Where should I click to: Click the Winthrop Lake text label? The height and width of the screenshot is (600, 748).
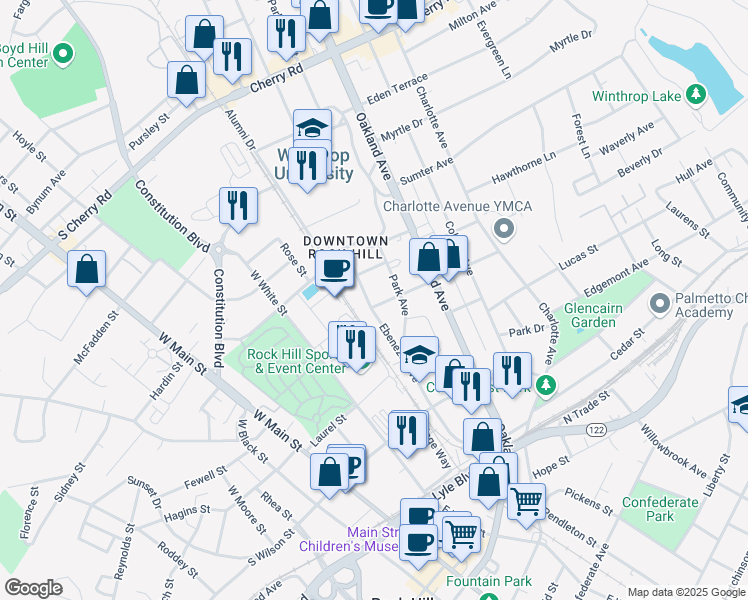[x=636, y=96]
